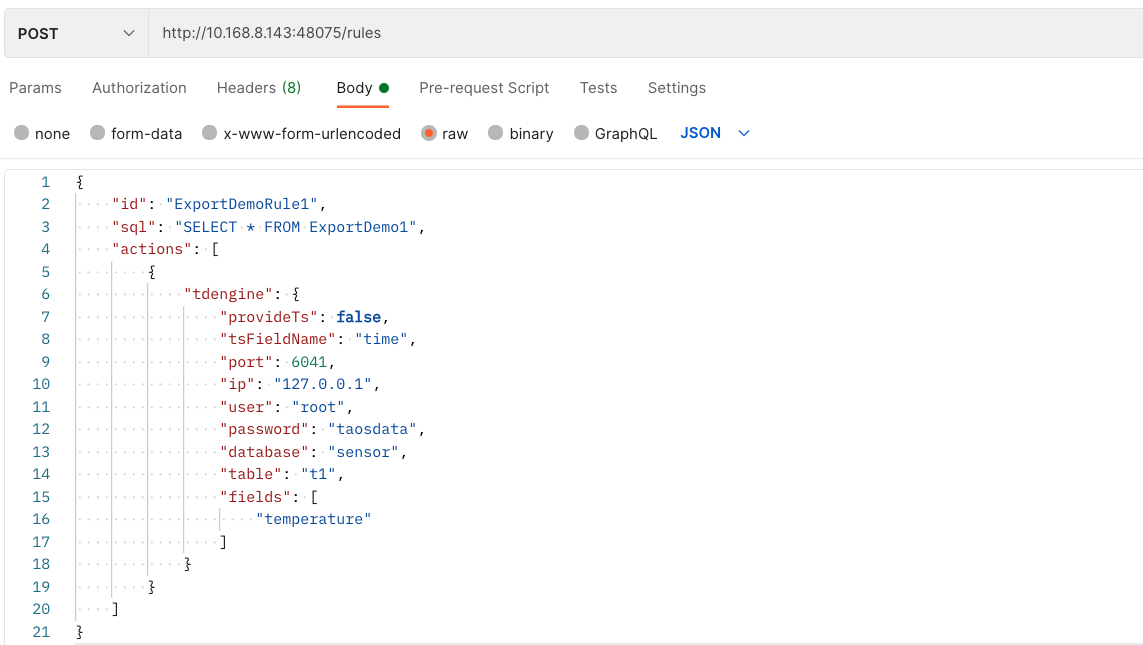Open the POST method dropdown
Viewport: 1143px width, 645px height.
(75, 32)
